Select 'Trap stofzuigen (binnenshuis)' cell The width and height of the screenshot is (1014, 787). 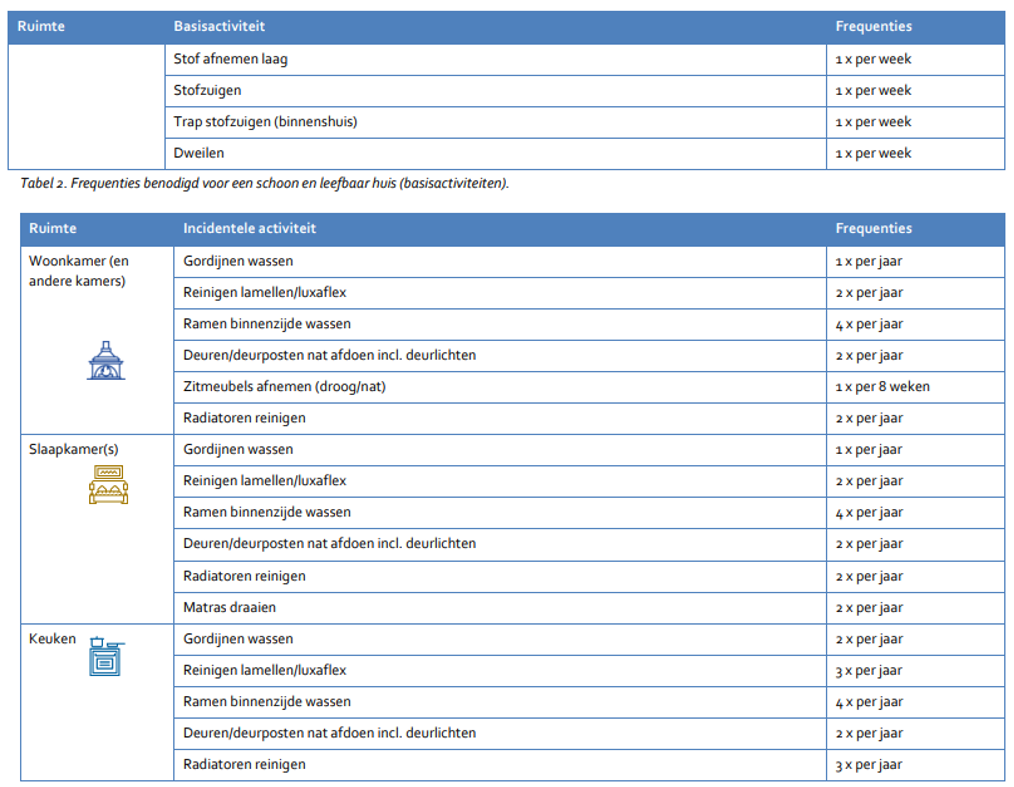265,122
